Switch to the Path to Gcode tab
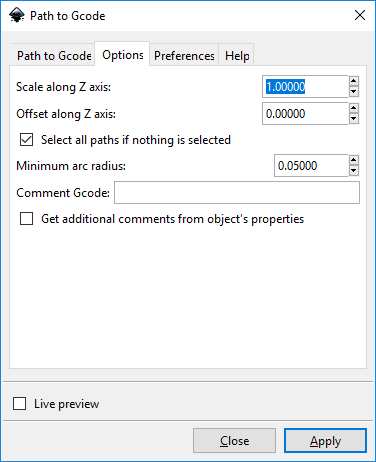 click(x=54, y=55)
